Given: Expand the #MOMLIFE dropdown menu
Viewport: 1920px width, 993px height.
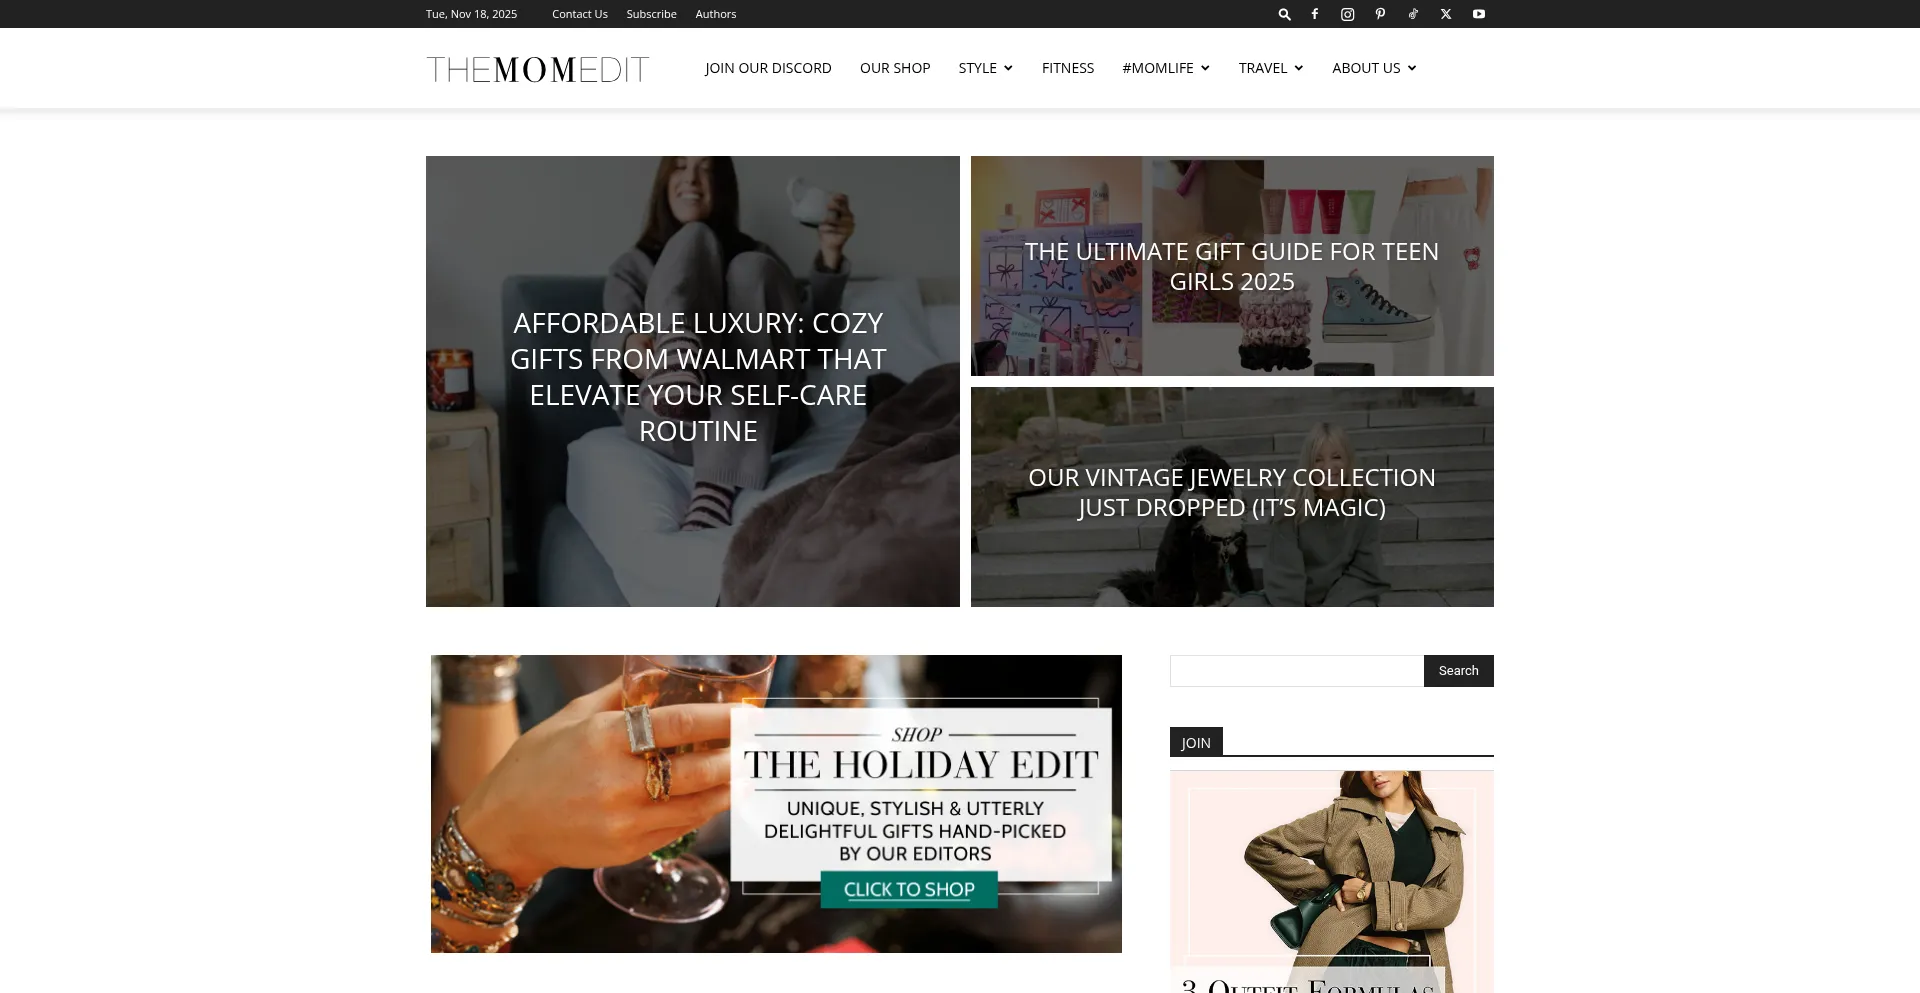Looking at the screenshot, I should (x=1166, y=68).
